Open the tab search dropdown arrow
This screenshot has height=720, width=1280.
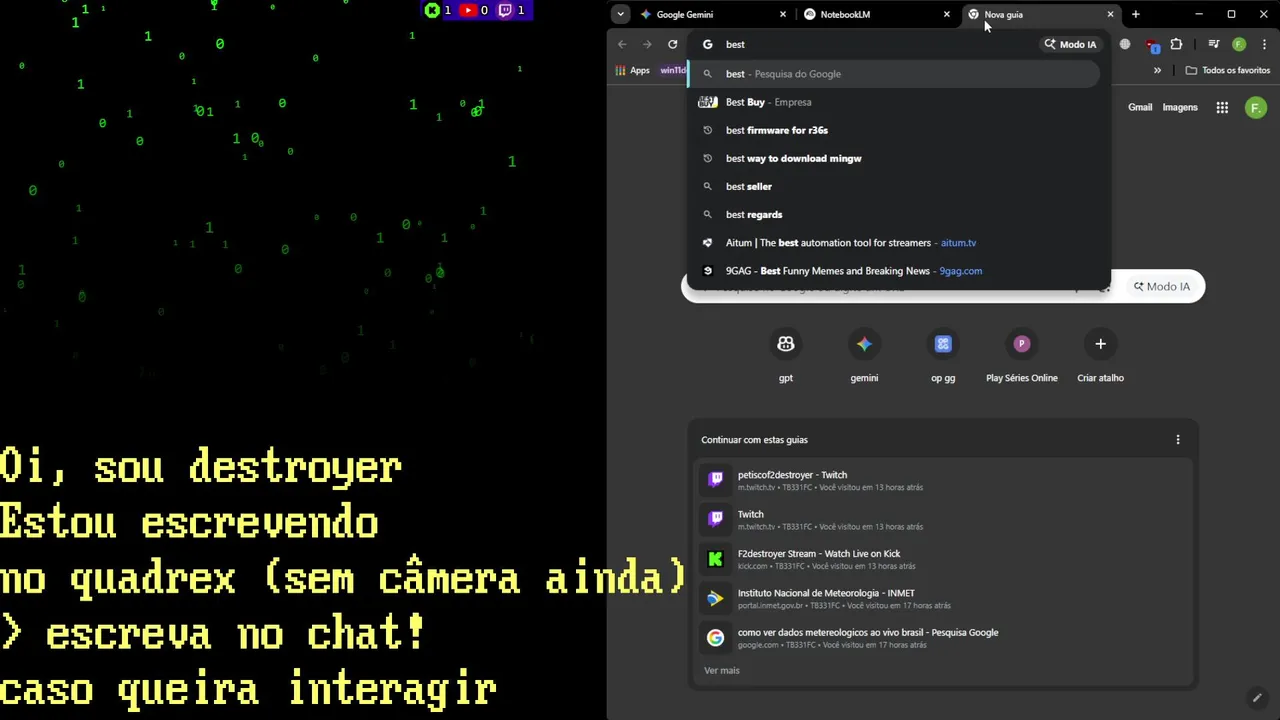pyautogui.click(x=621, y=14)
